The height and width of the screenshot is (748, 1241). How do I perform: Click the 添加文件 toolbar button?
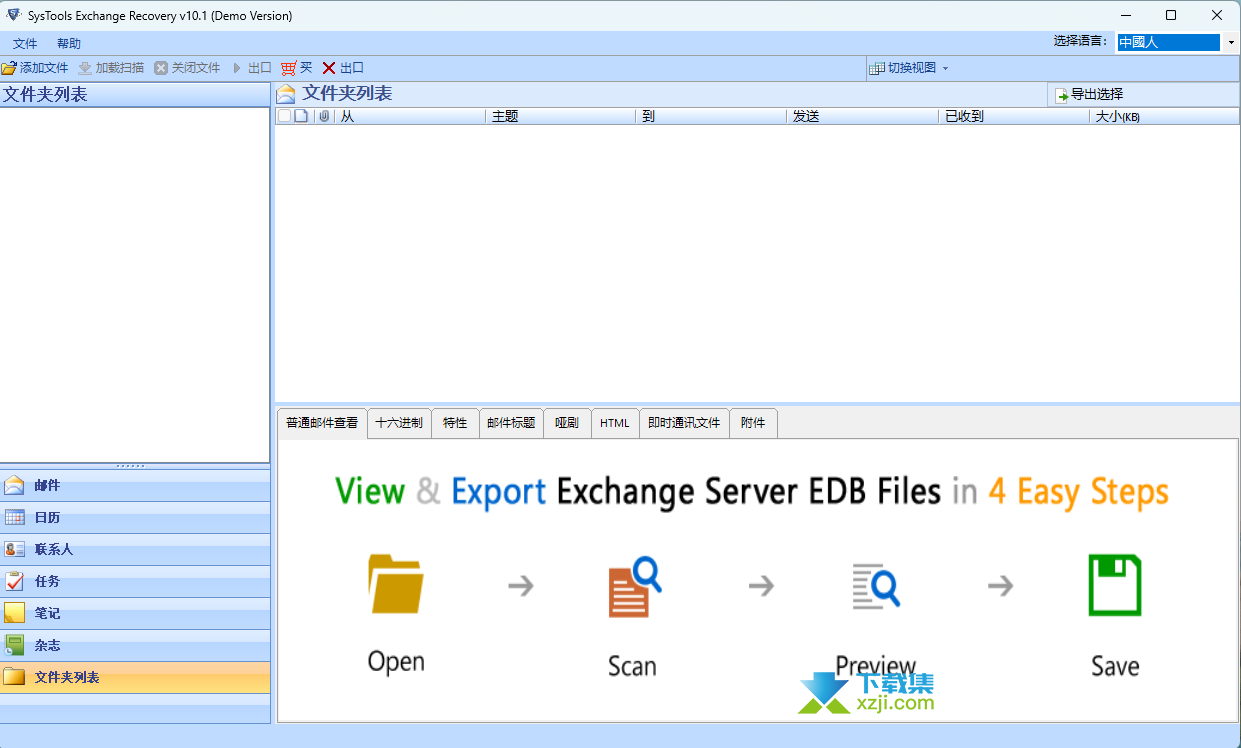35,68
